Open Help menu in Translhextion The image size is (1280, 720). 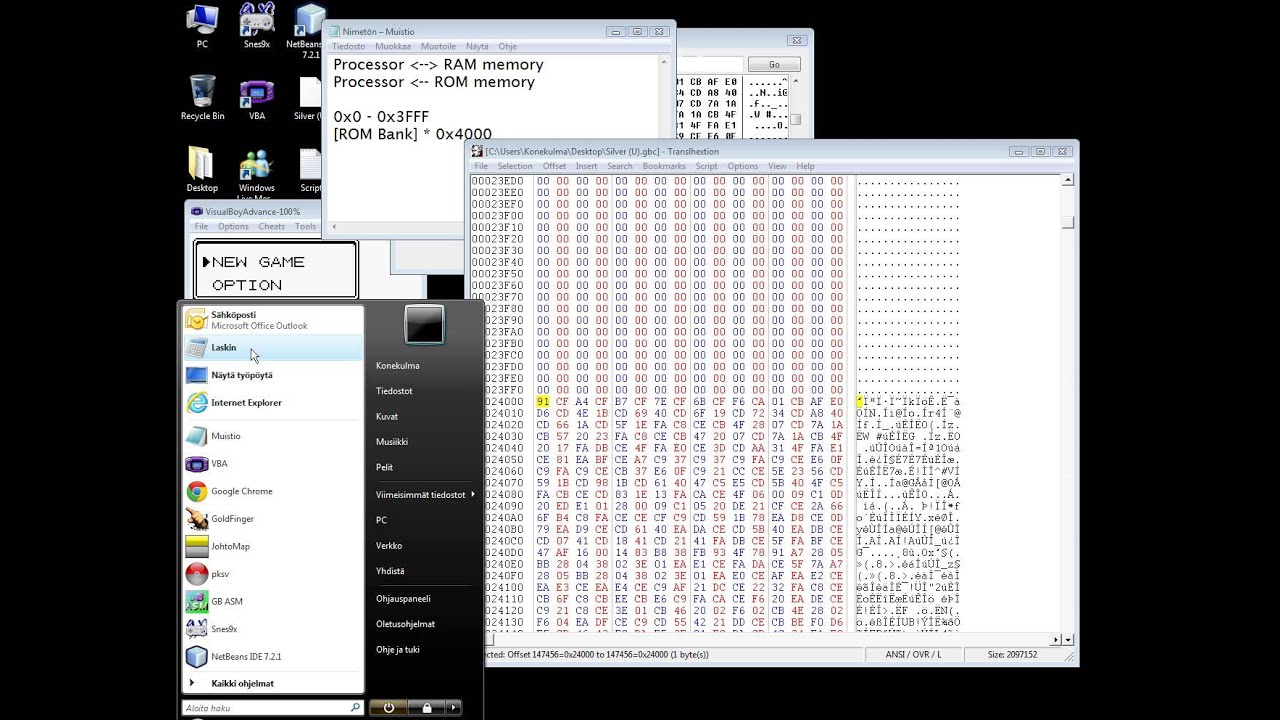tap(805, 166)
